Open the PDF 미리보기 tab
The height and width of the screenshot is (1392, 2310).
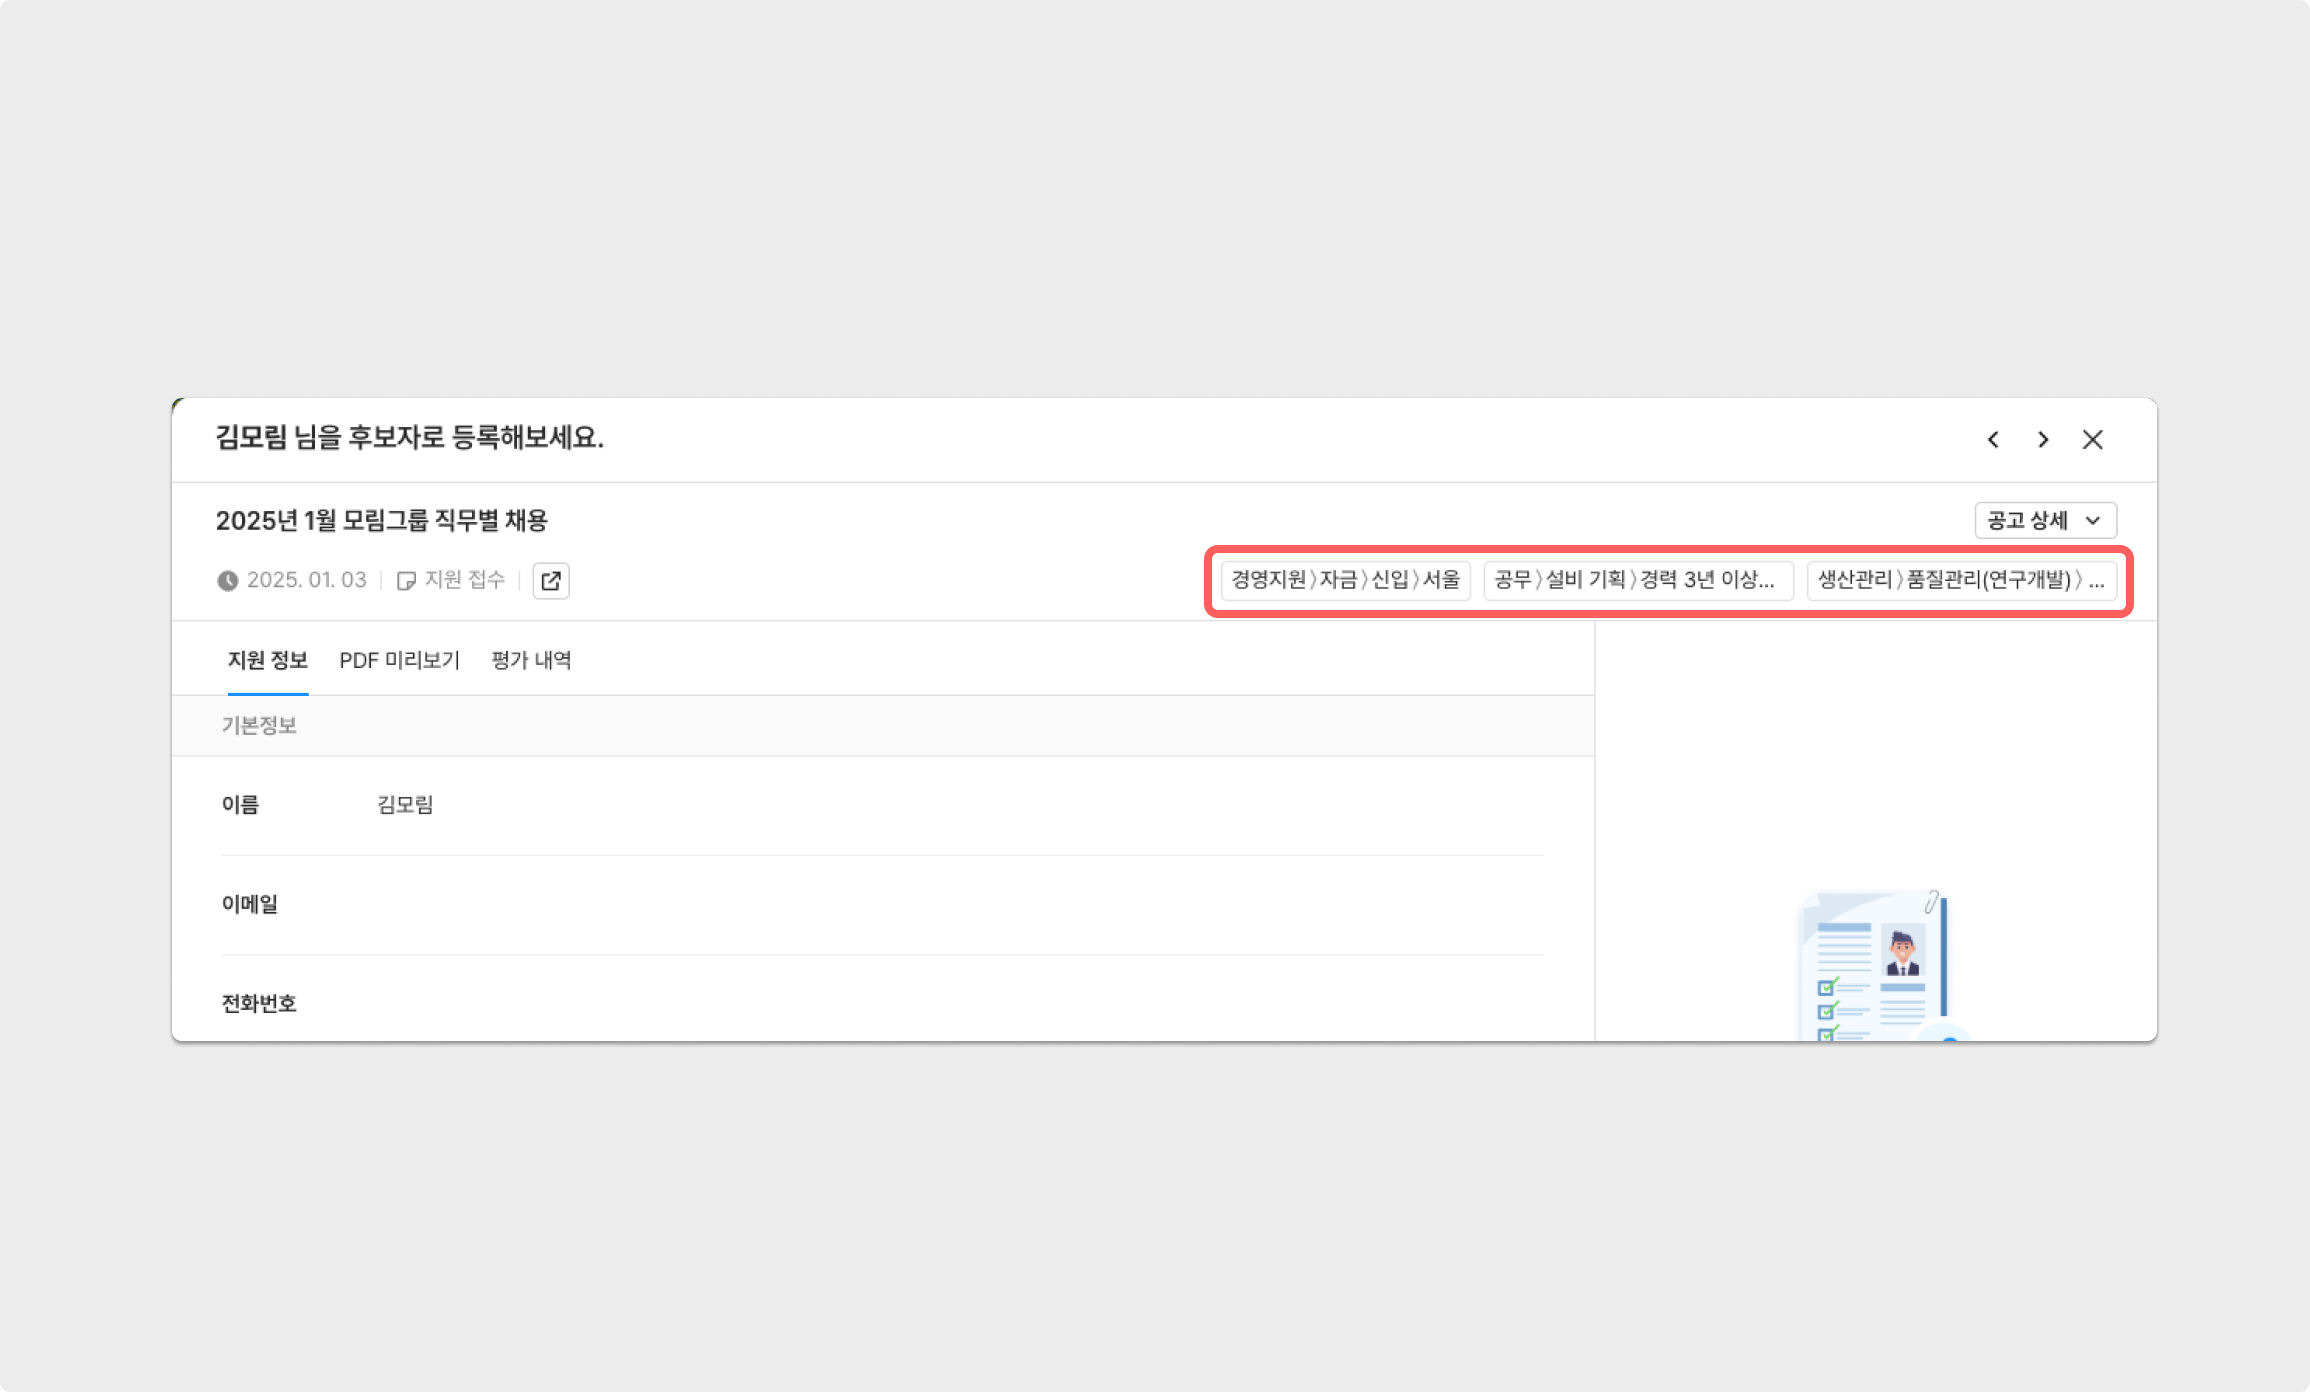point(399,660)
